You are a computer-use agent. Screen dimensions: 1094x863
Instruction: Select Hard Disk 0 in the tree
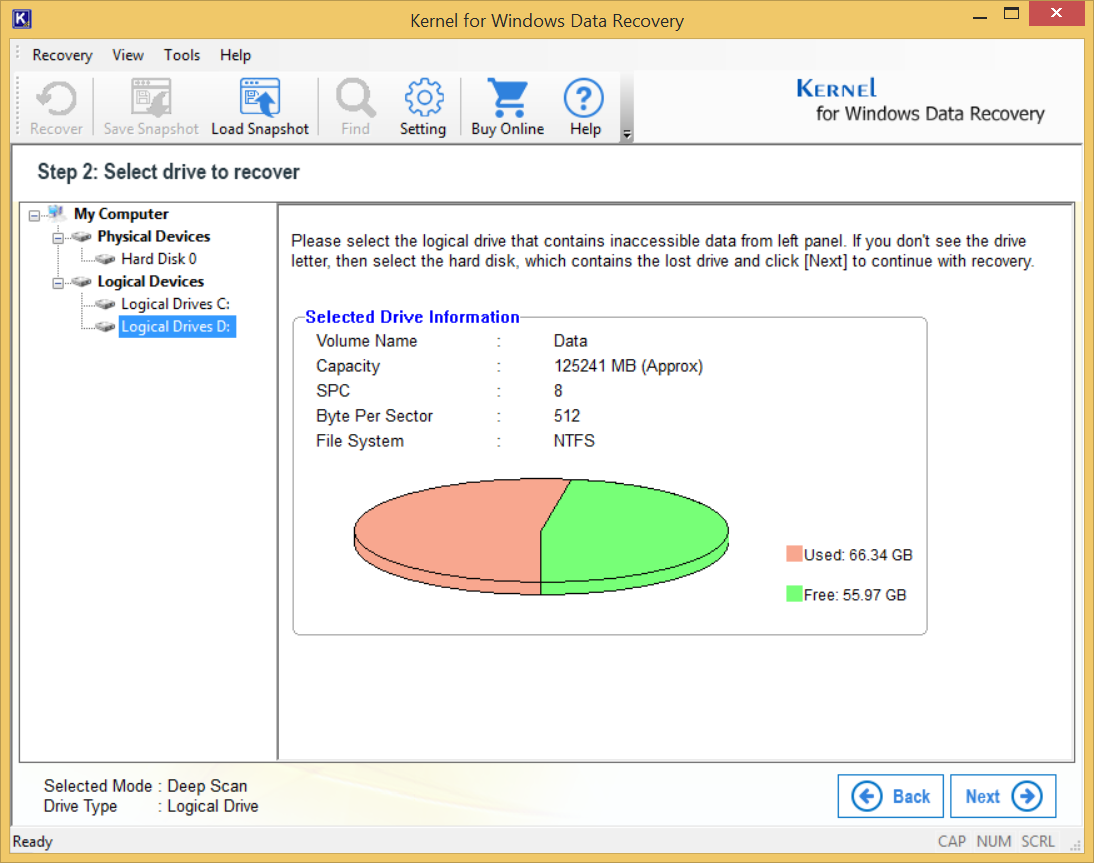pyautogui.click(x=158, y=259)
